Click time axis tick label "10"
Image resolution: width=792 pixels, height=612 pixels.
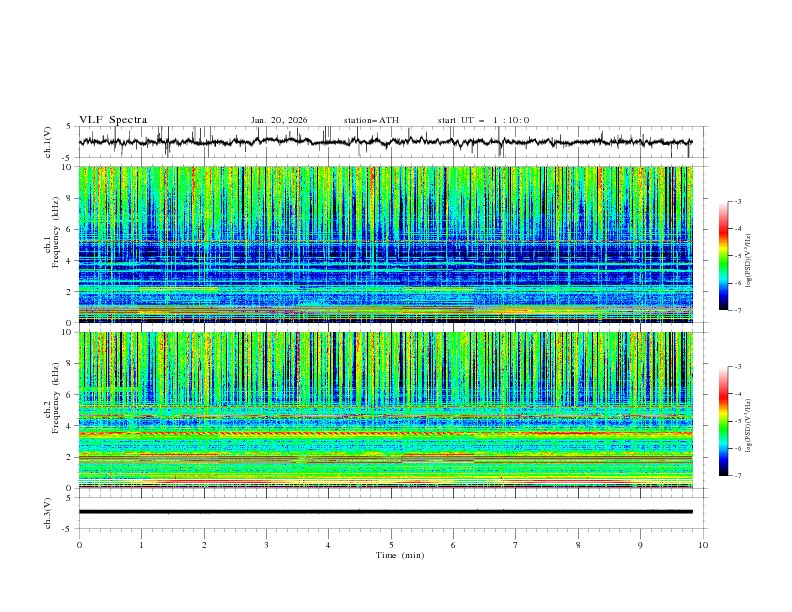703,545
